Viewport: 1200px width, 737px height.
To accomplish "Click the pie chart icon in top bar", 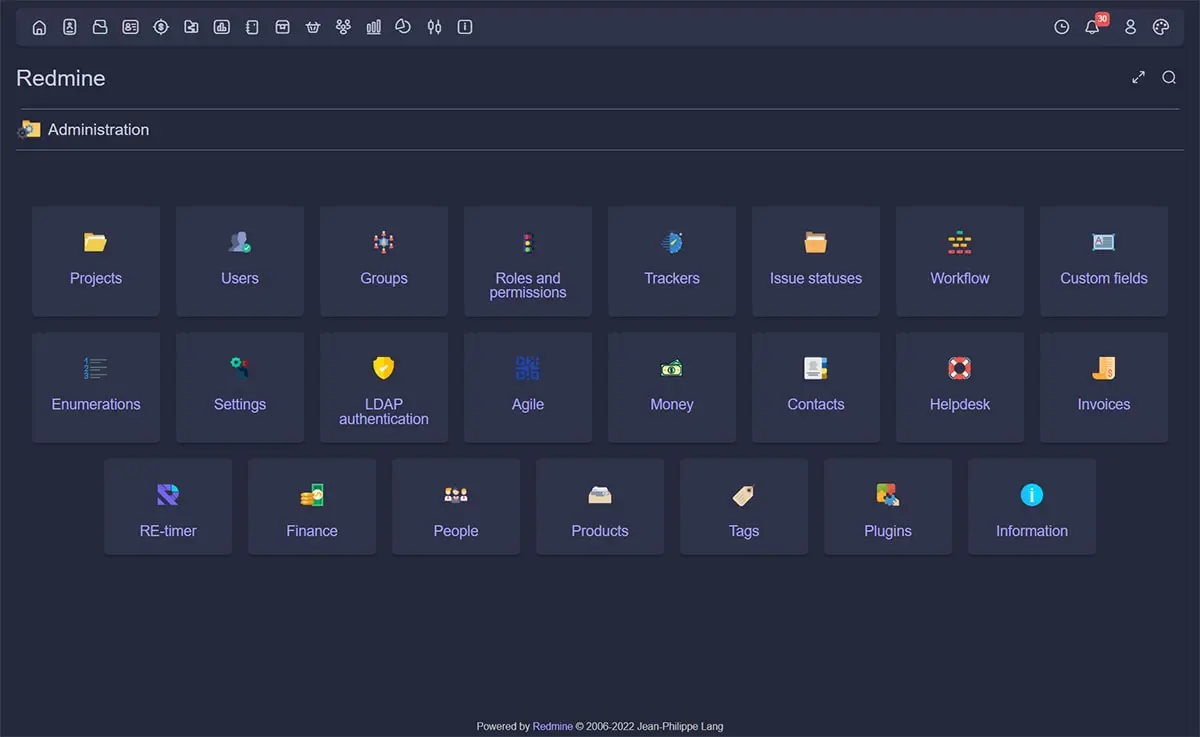I will tap(403, 27).
